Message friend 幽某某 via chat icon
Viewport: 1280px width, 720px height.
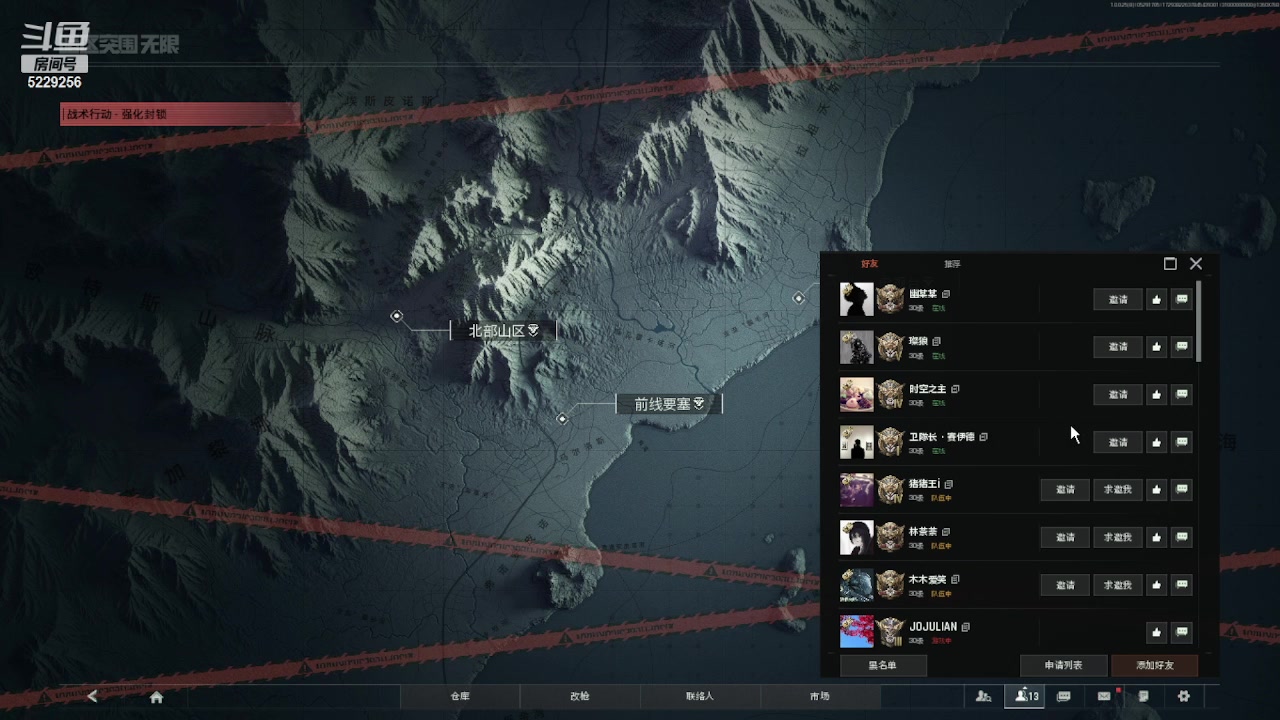point(1182,299)
